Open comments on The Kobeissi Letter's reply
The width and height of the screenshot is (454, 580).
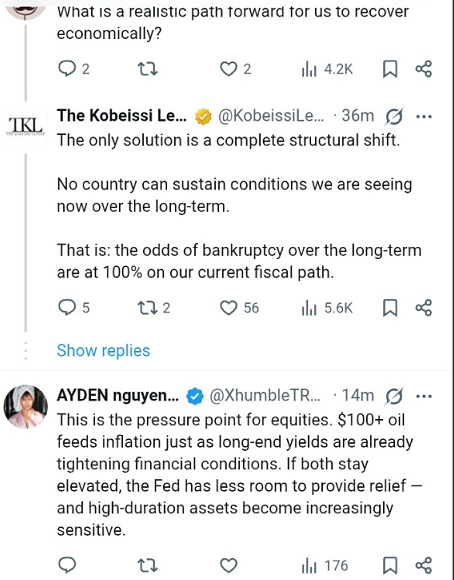[x=74, y=308]
